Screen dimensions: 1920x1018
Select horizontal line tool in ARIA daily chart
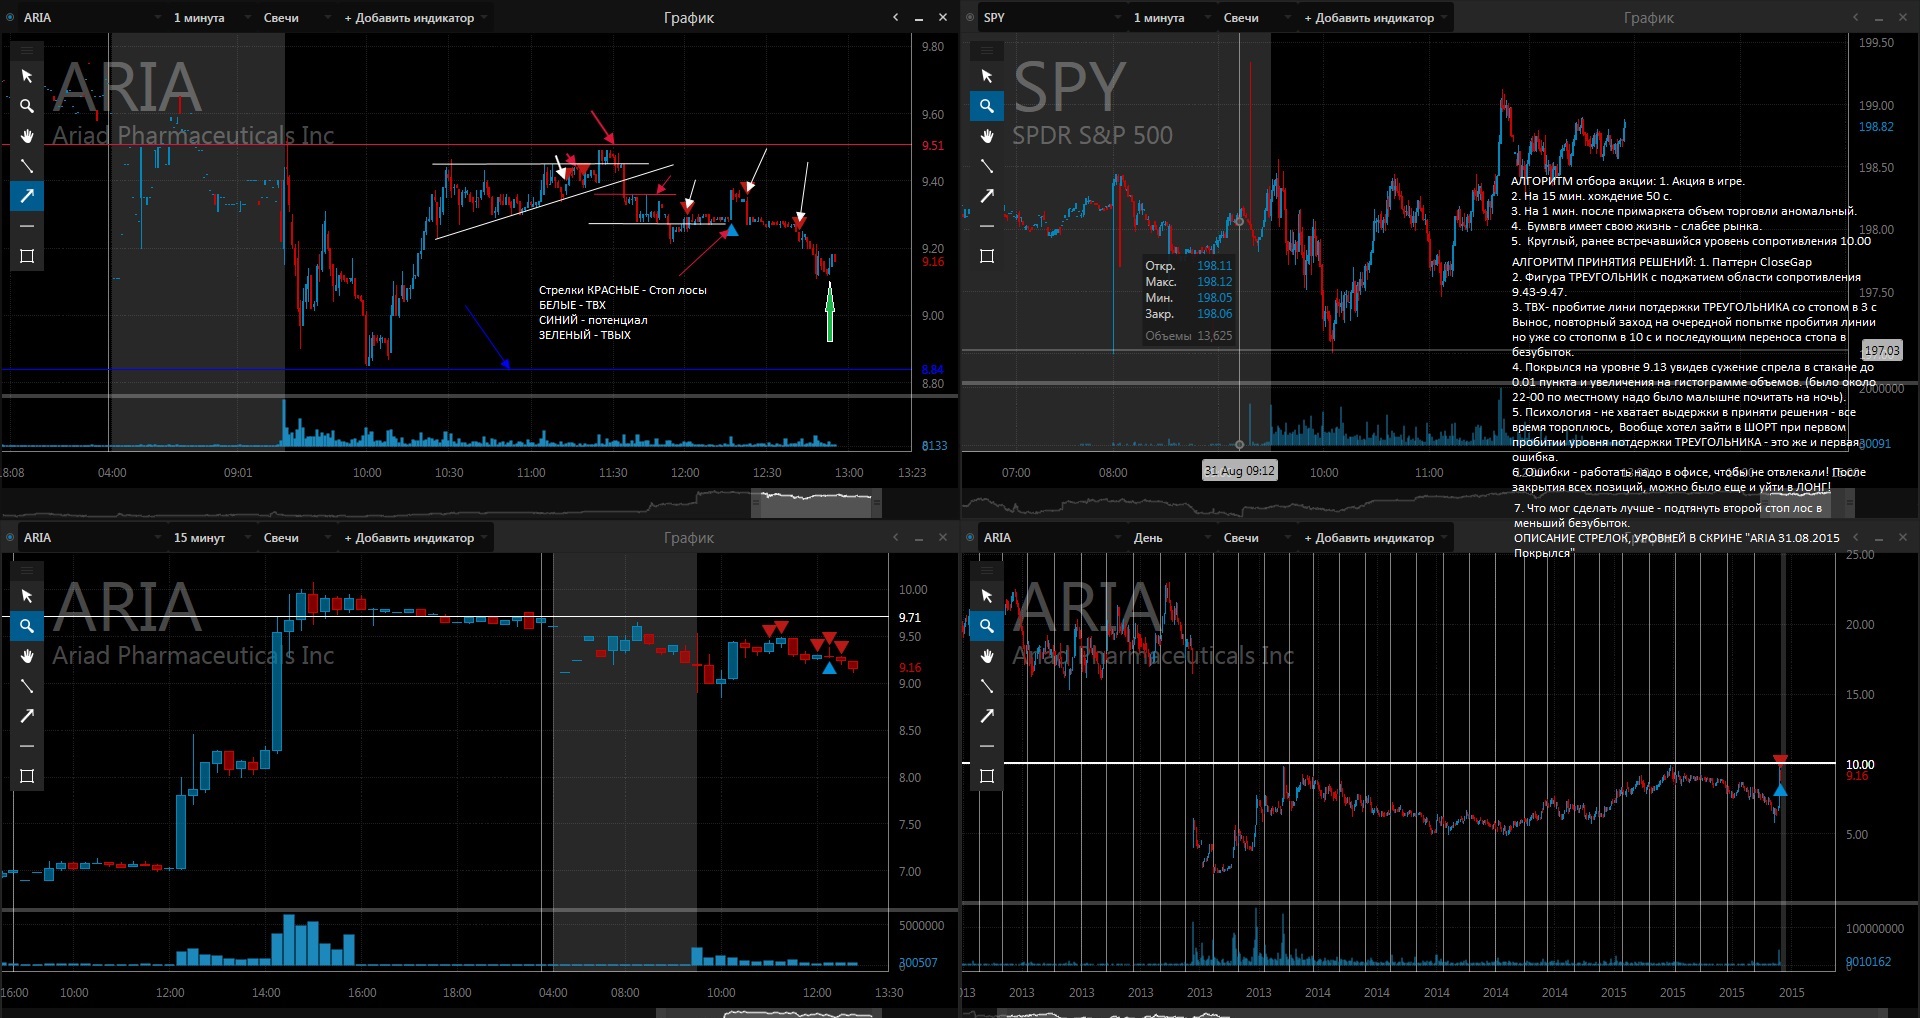click(x=987, y=746)
